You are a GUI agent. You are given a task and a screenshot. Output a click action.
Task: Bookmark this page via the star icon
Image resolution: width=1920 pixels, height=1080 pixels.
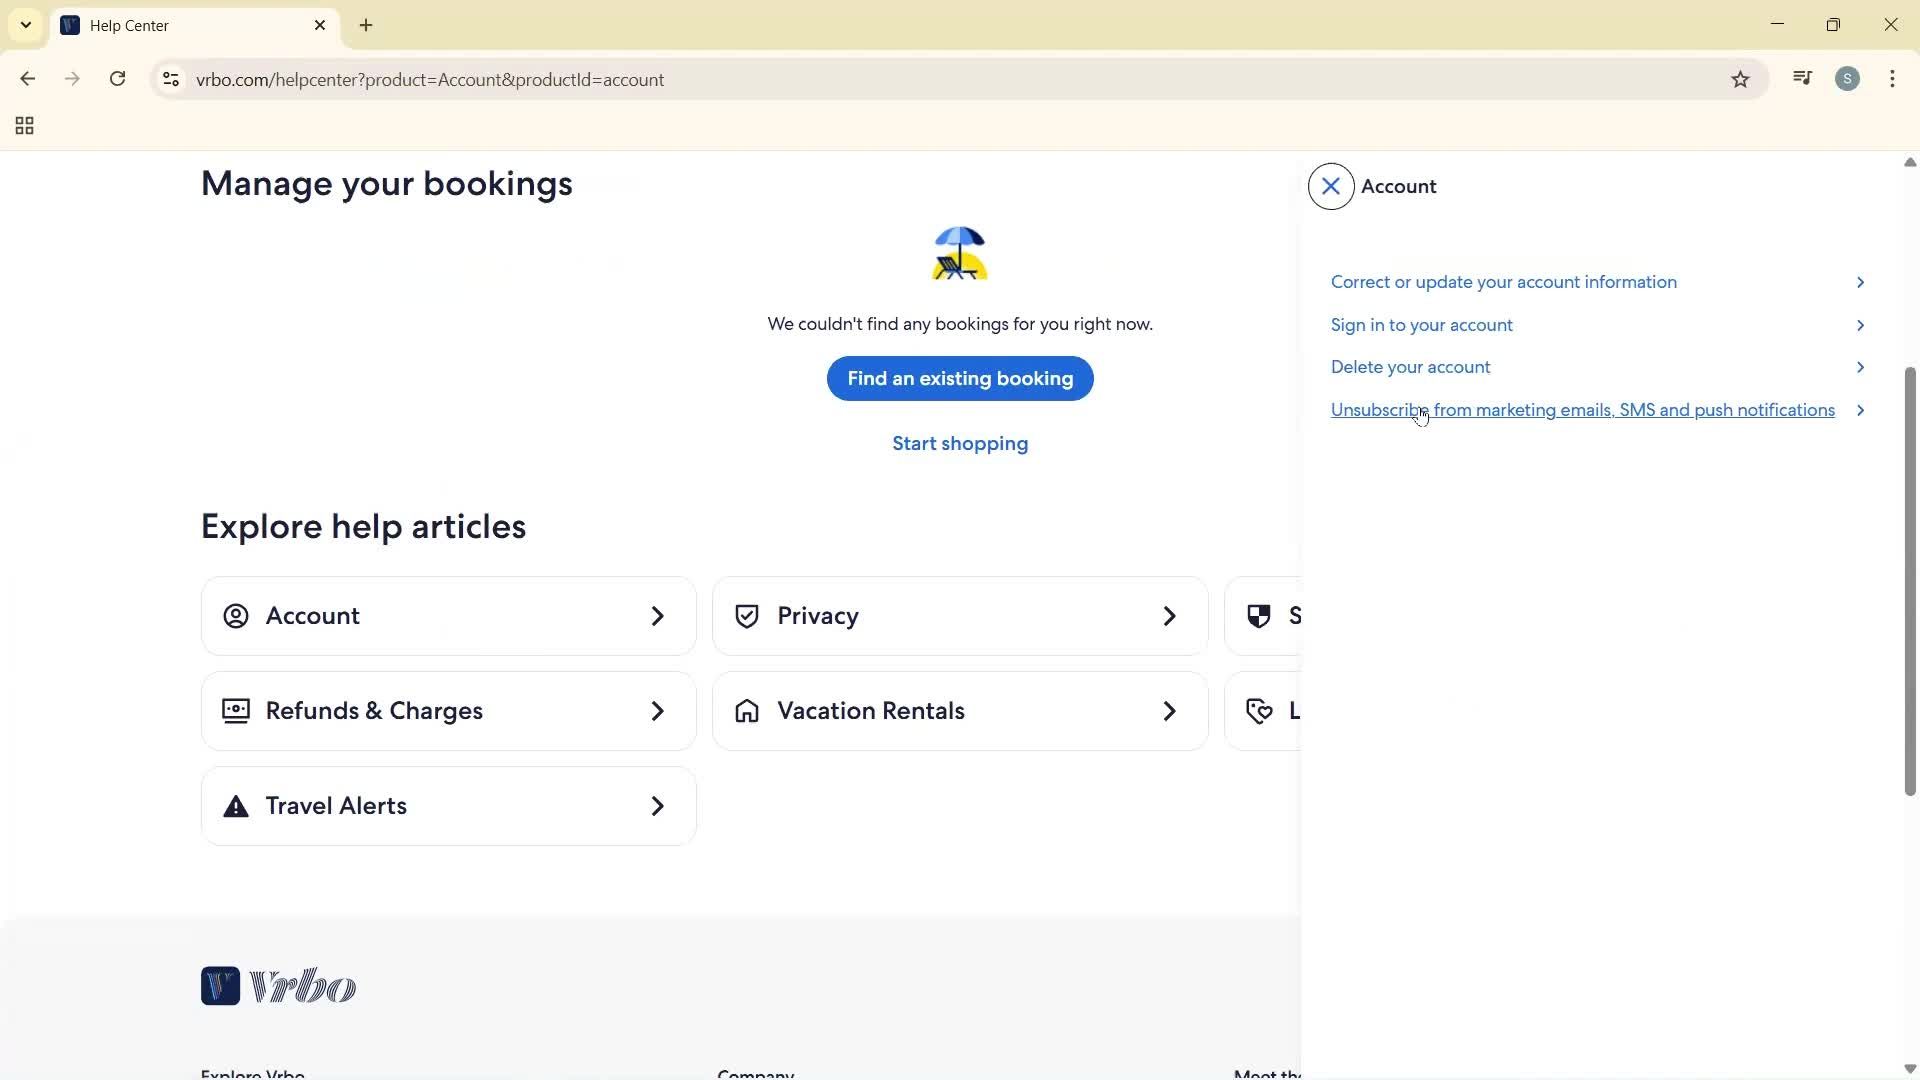pos(1741,79)
